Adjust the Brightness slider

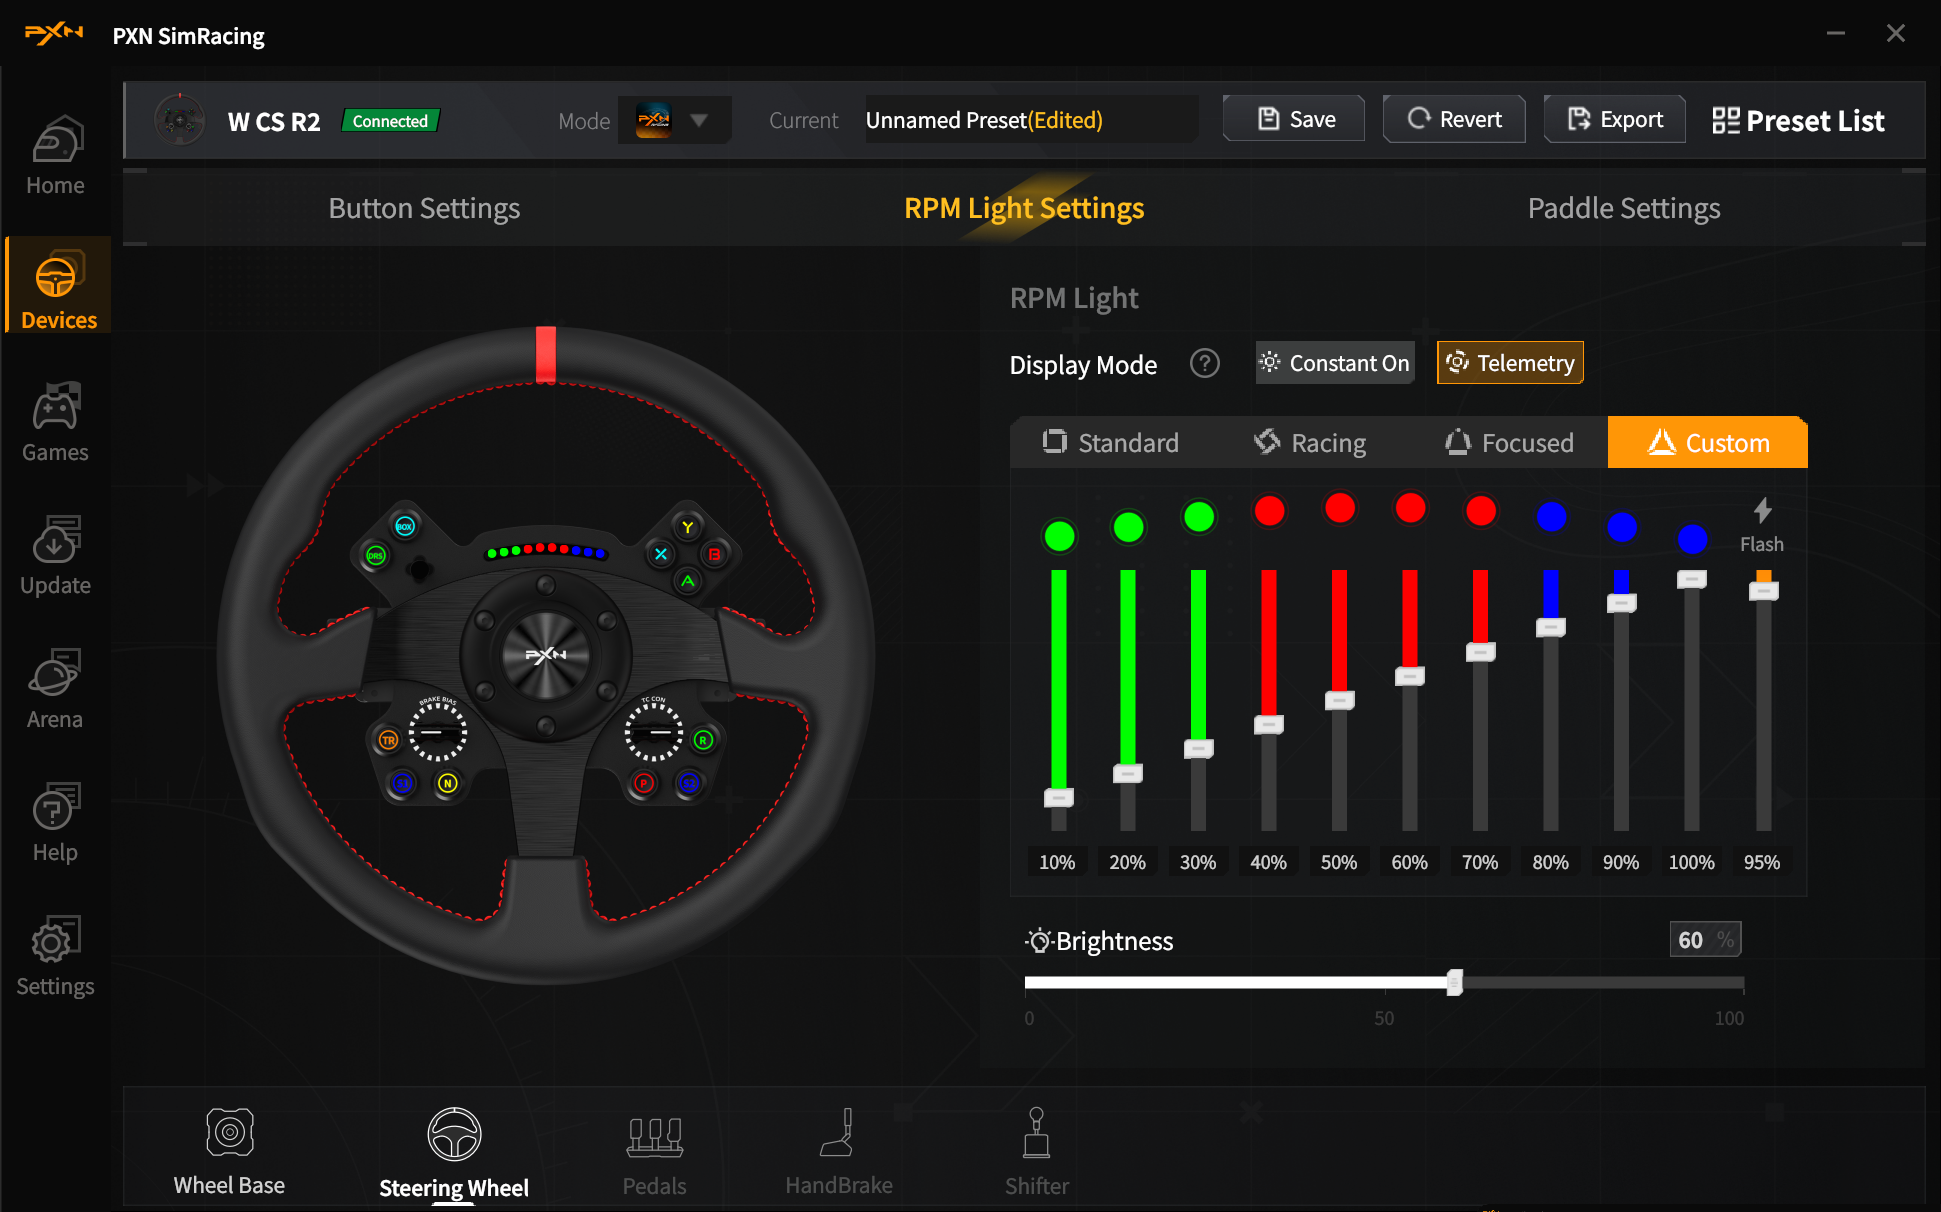pos(1455,984)
